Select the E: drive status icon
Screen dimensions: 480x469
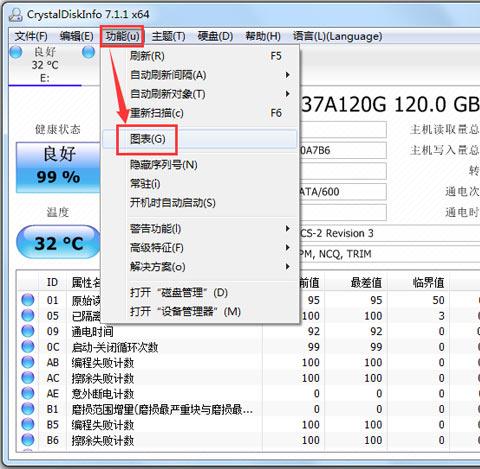16,52
